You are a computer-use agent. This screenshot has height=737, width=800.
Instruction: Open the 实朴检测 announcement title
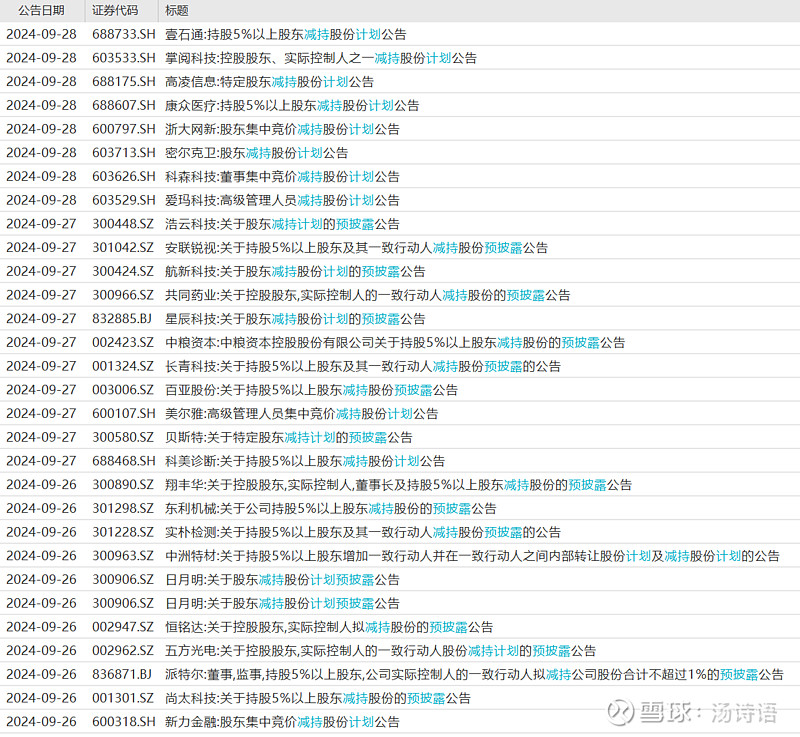pyautogui.click(x=363, y=532)
